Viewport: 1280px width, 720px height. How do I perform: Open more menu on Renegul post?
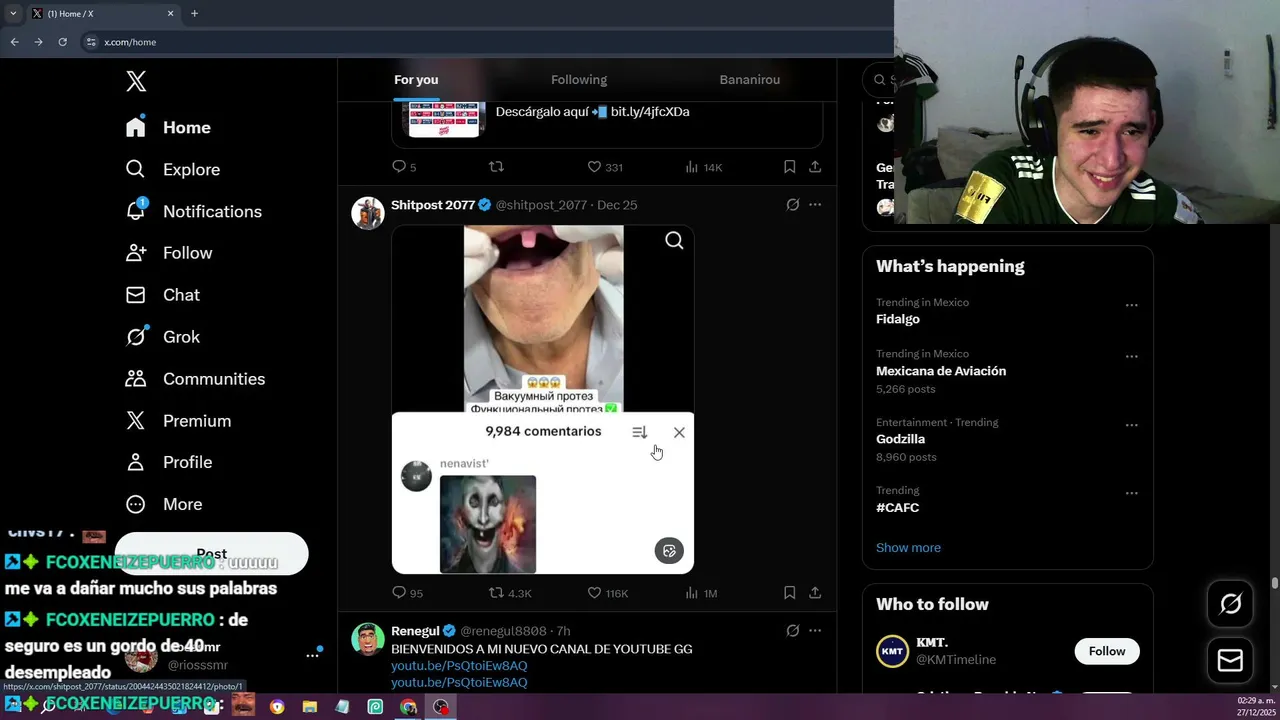pyautogui.click(x=815, y=631)
